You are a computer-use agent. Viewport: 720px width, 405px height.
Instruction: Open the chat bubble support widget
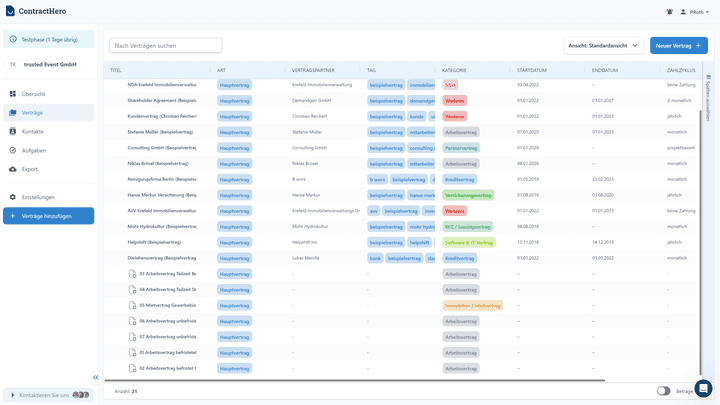pos(703,388)
